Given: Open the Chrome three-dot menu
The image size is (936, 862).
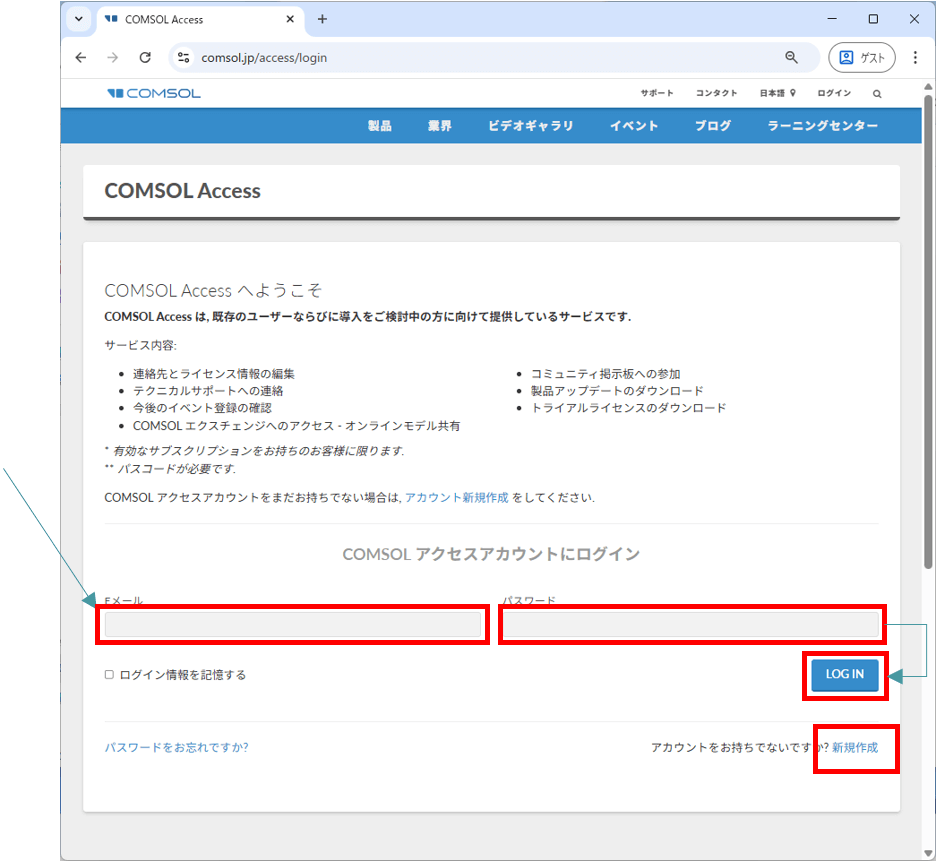Looking at the screenshot, I should pyautogui.click(x=915, y=58).
